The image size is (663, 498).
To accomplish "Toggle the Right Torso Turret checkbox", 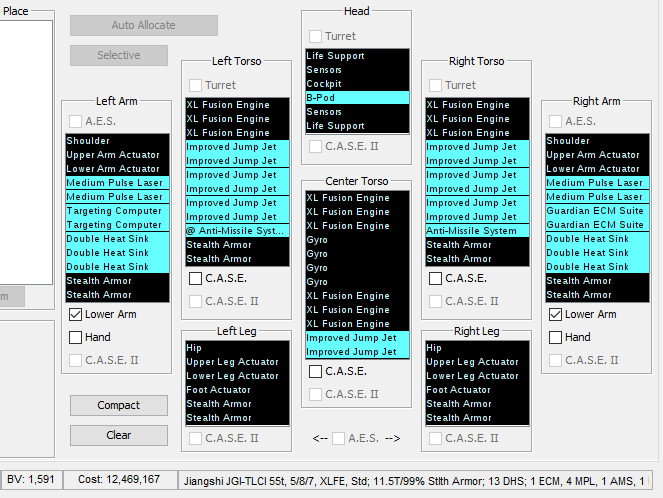I will pyautogui.click(x=435, y=85).
